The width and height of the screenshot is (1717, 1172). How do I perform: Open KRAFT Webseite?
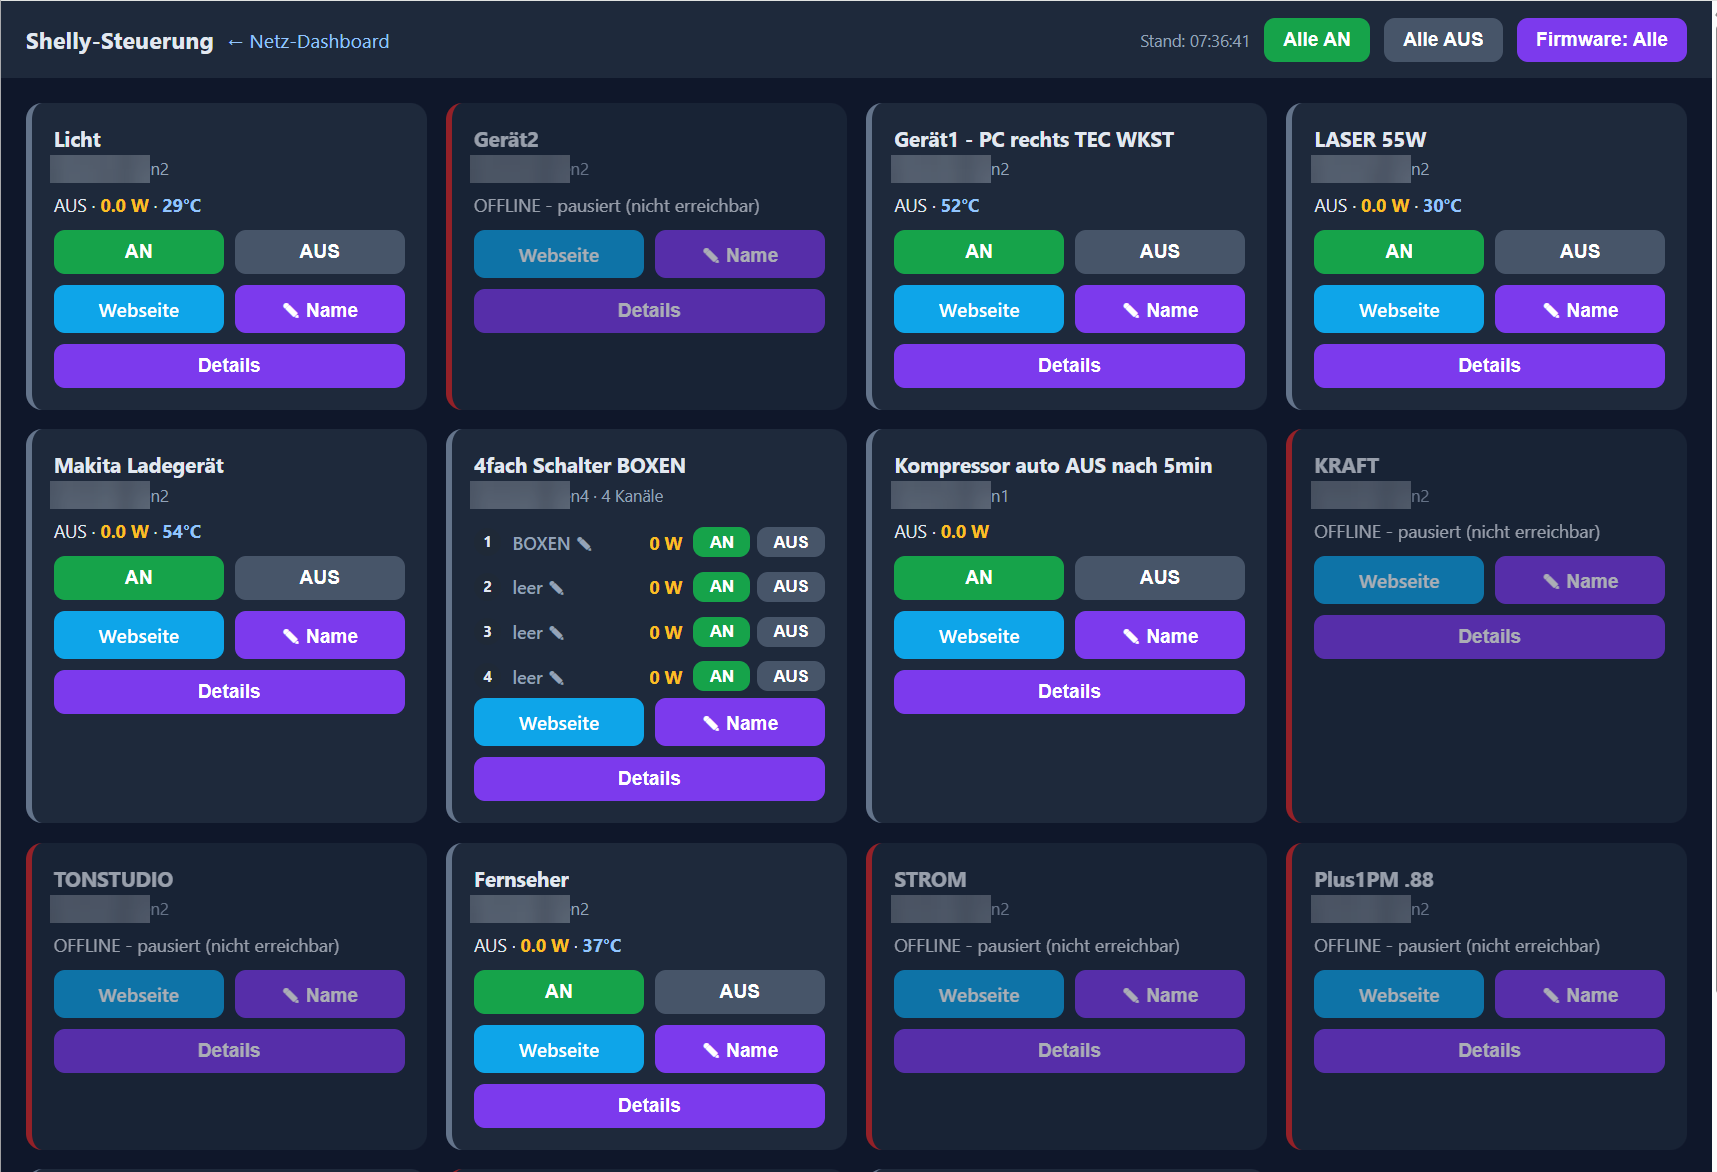pos(1399,581)
